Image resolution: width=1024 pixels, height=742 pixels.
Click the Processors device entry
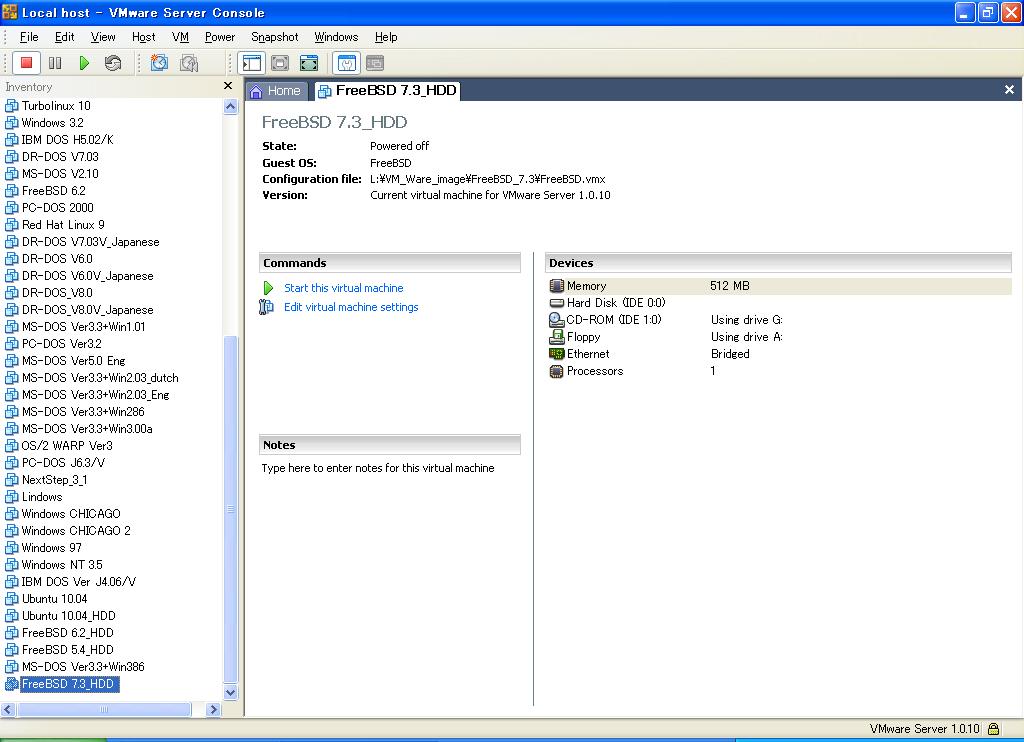tap(586, 370)
